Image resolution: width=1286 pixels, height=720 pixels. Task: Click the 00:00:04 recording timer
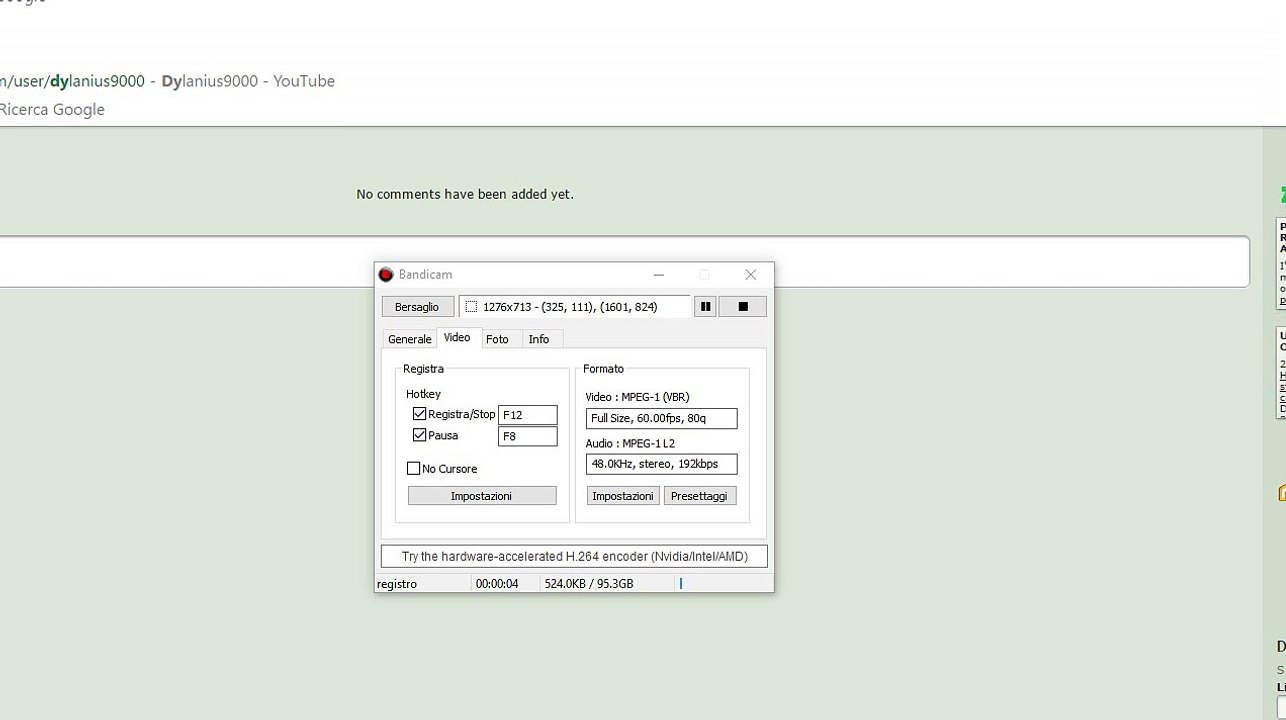click(x=497, y=584)
